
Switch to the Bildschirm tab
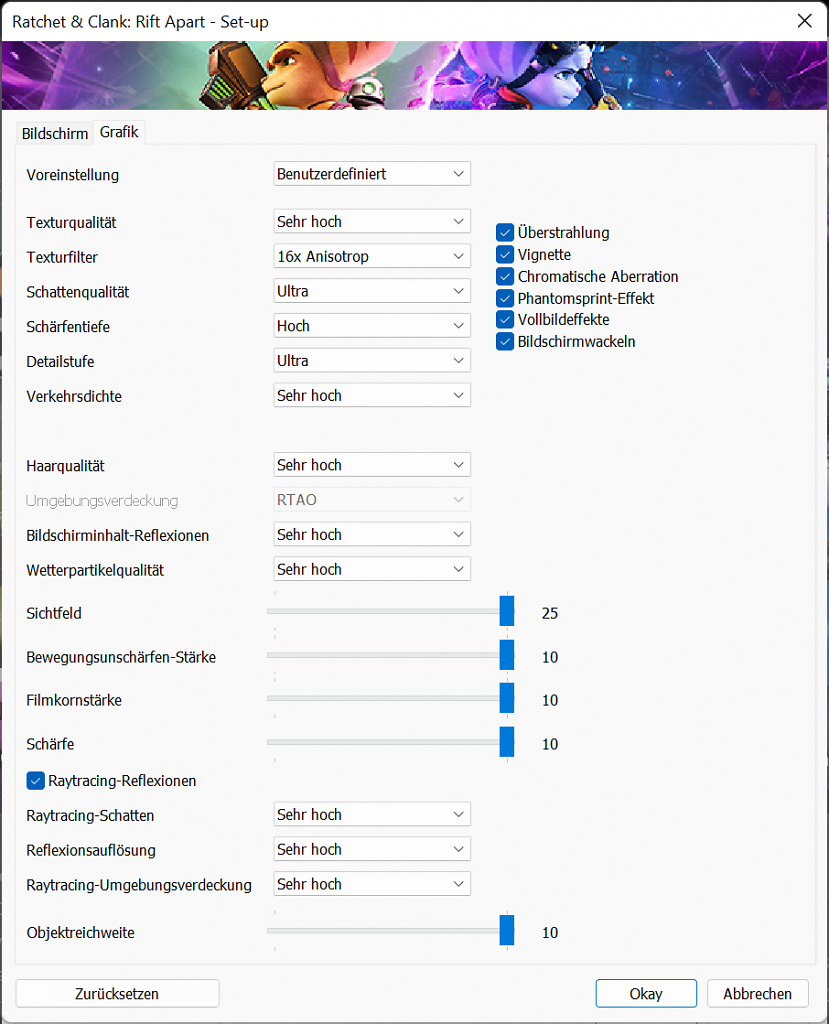tap(54, 133)
